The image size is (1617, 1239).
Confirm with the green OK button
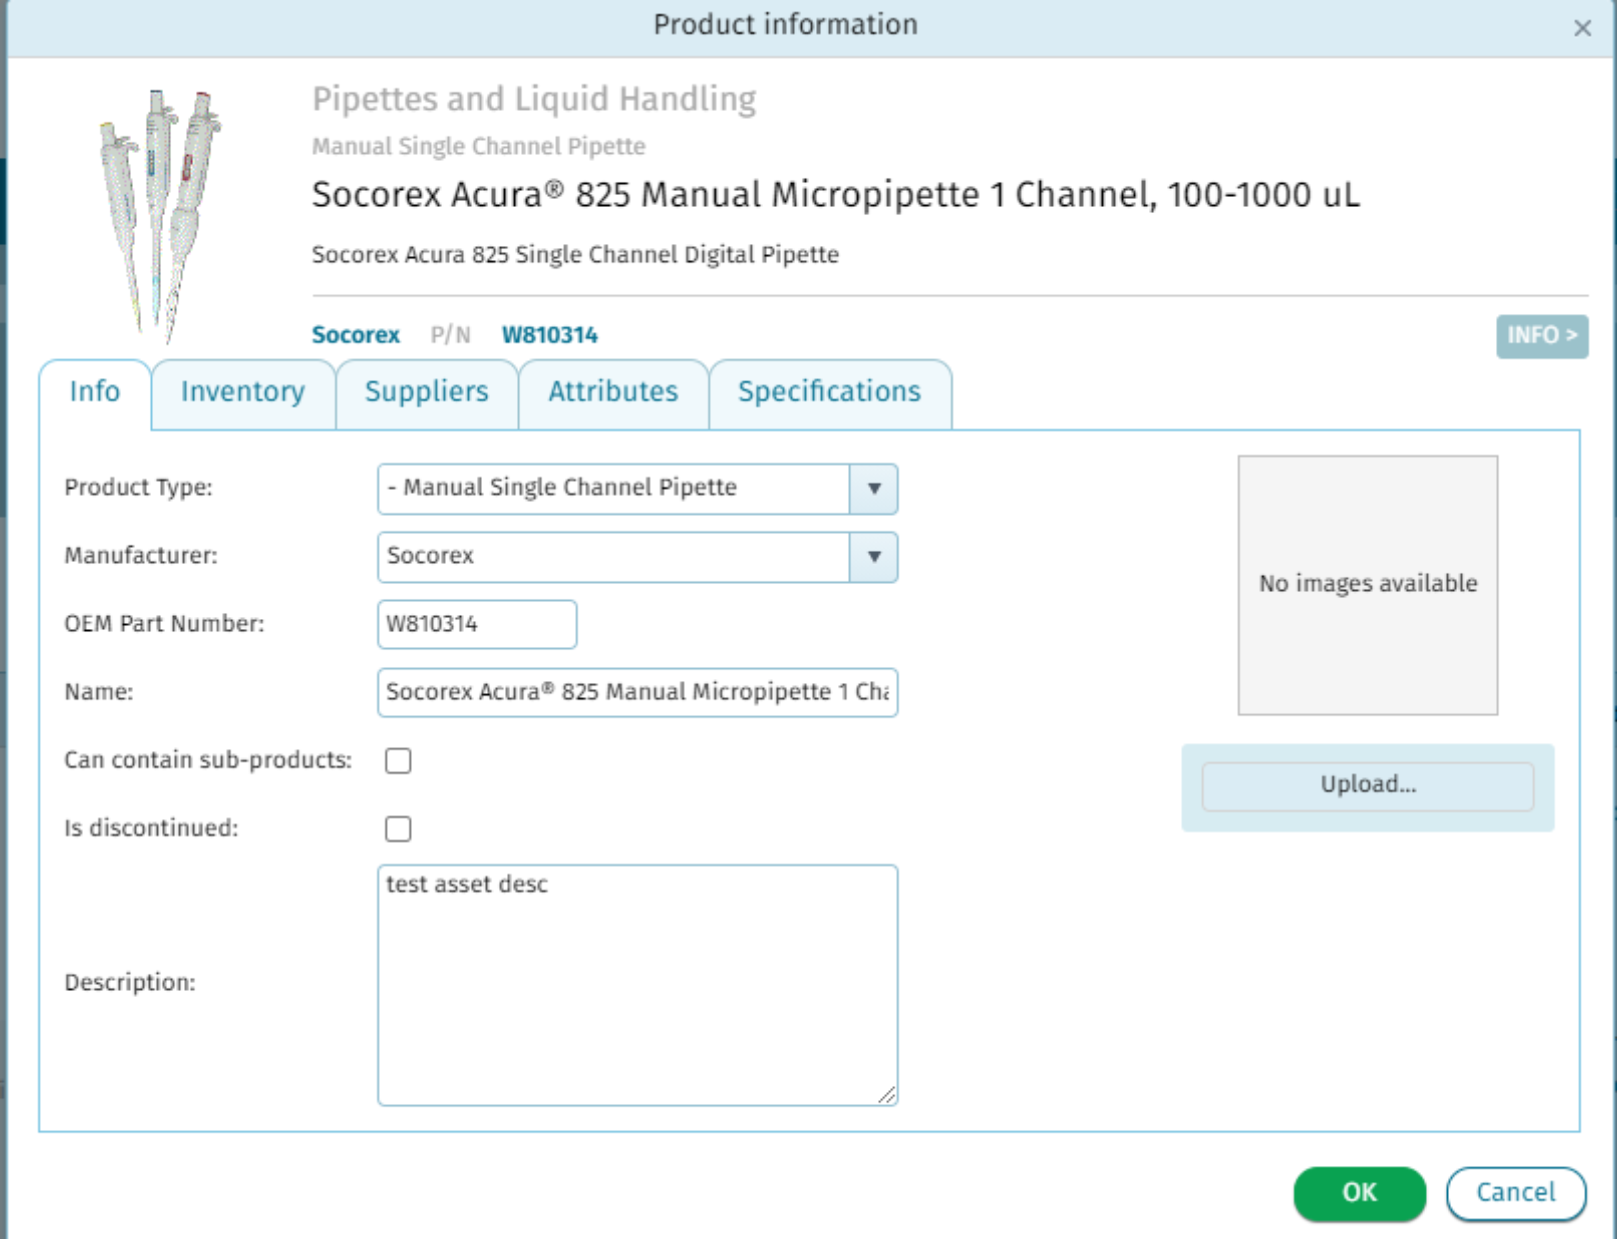pos(1359,1193)
